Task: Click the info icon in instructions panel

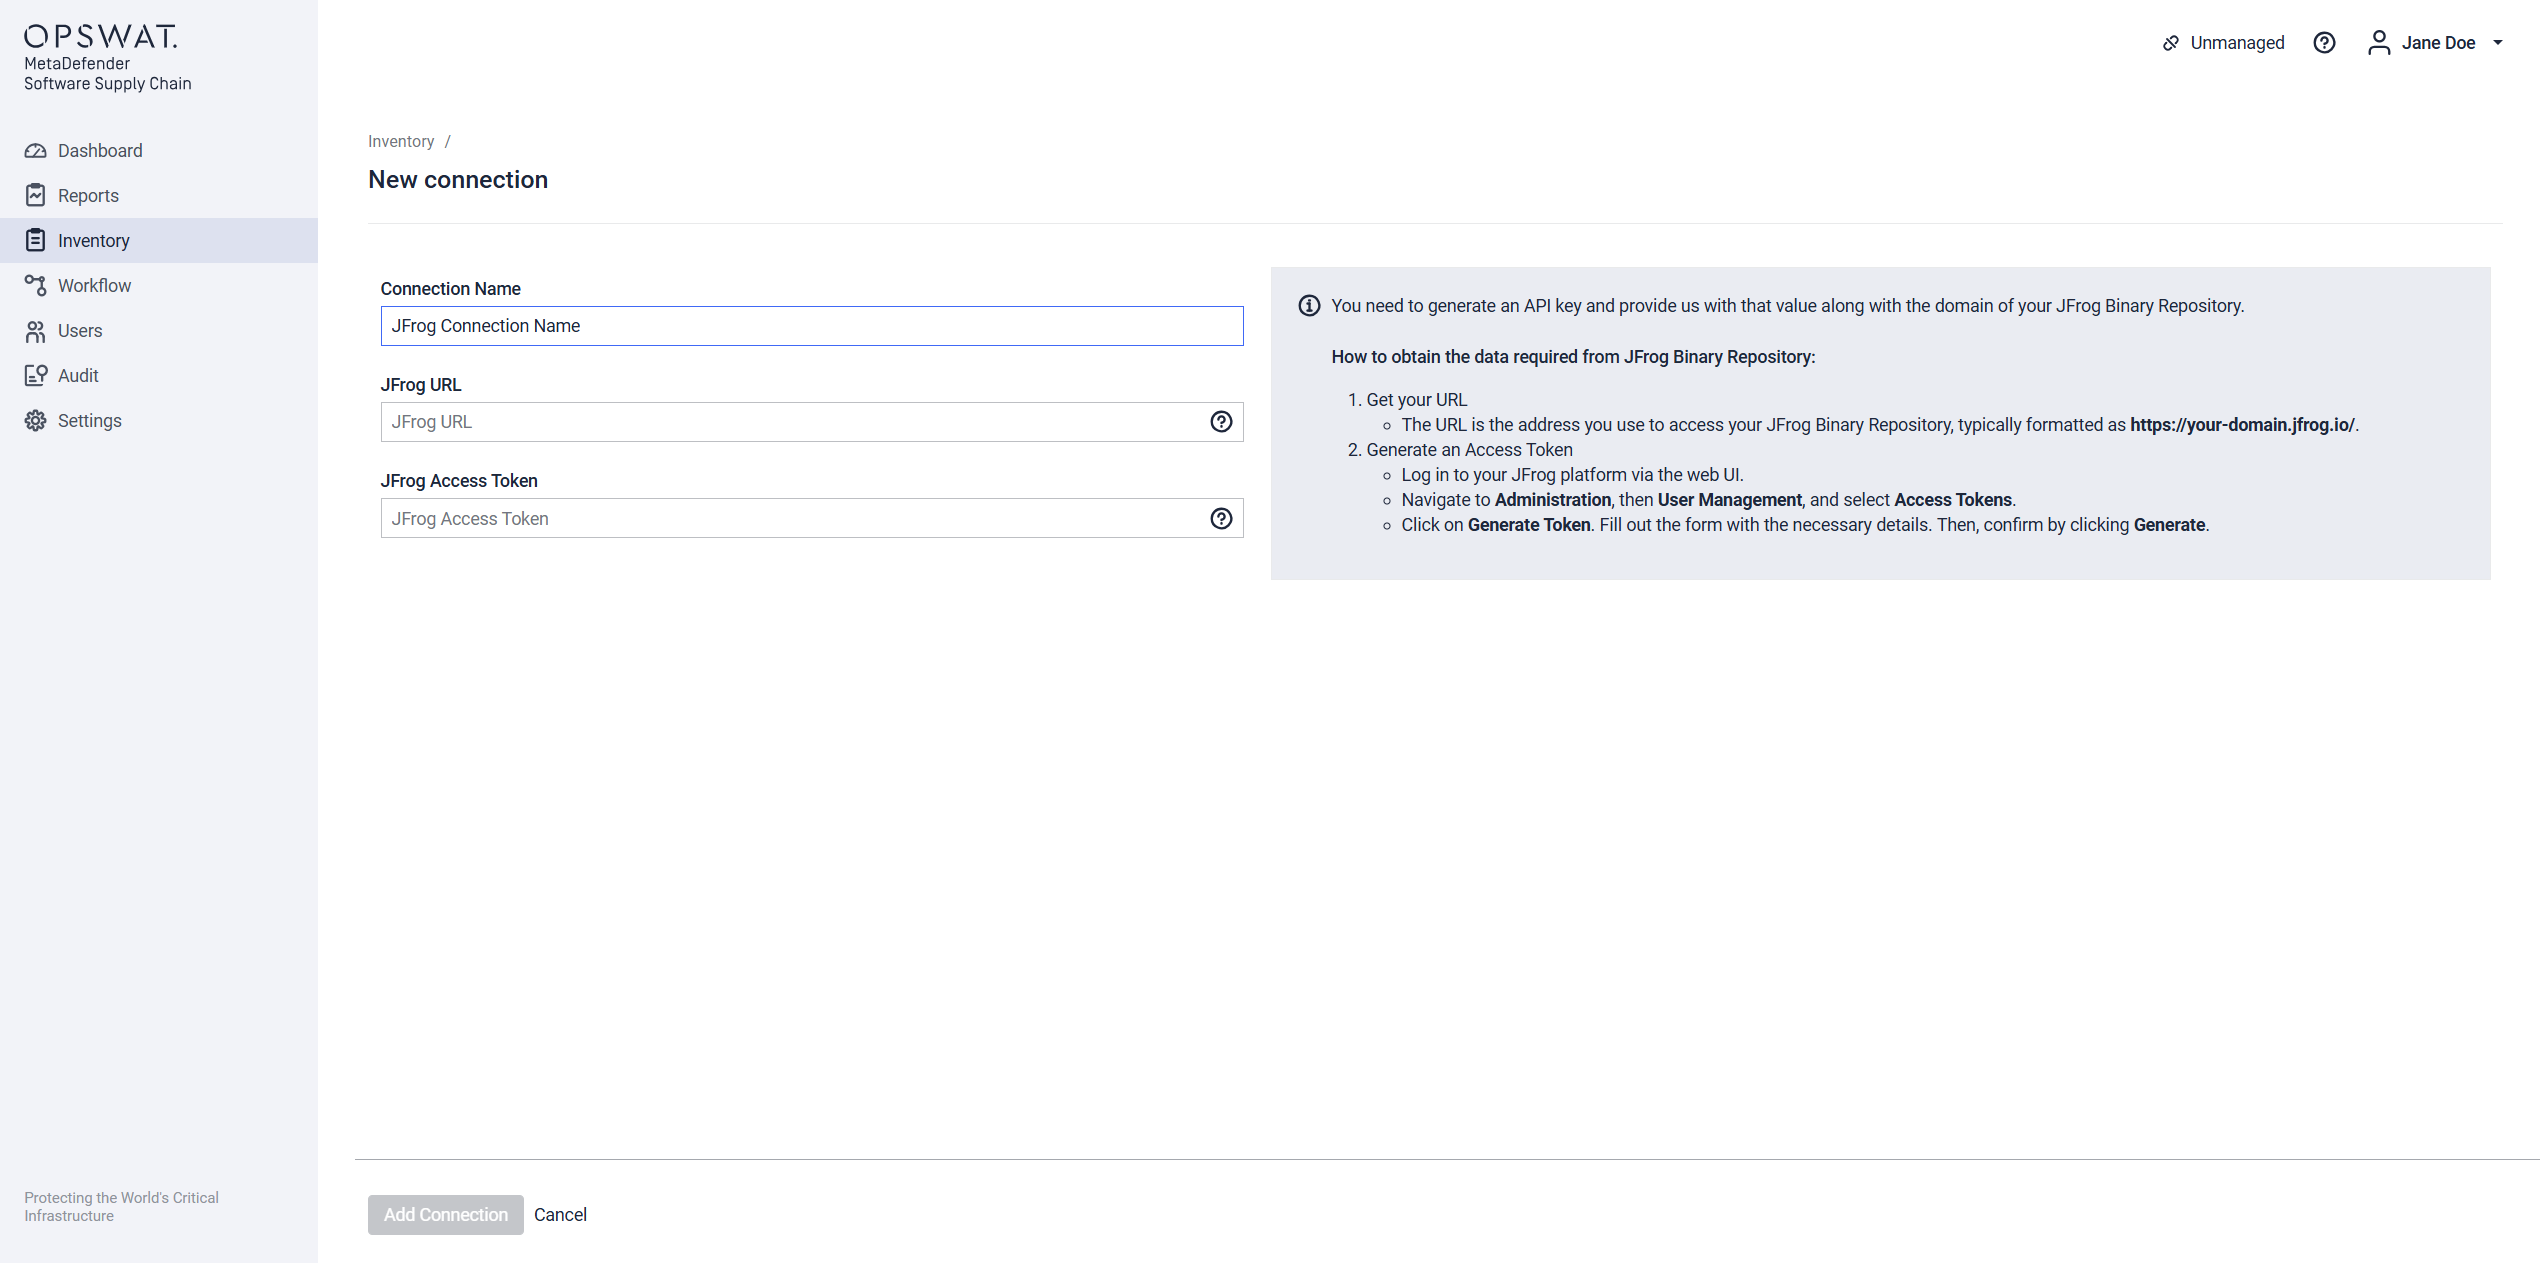Action: (1309, 306)
